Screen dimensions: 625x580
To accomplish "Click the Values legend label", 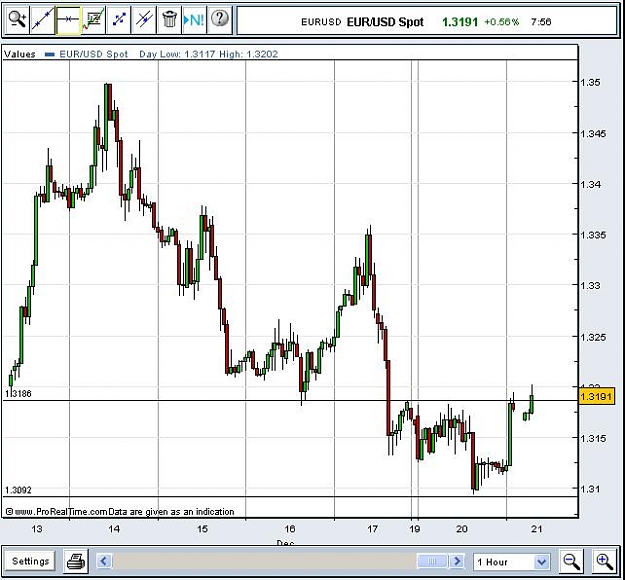I will point(20,54).
